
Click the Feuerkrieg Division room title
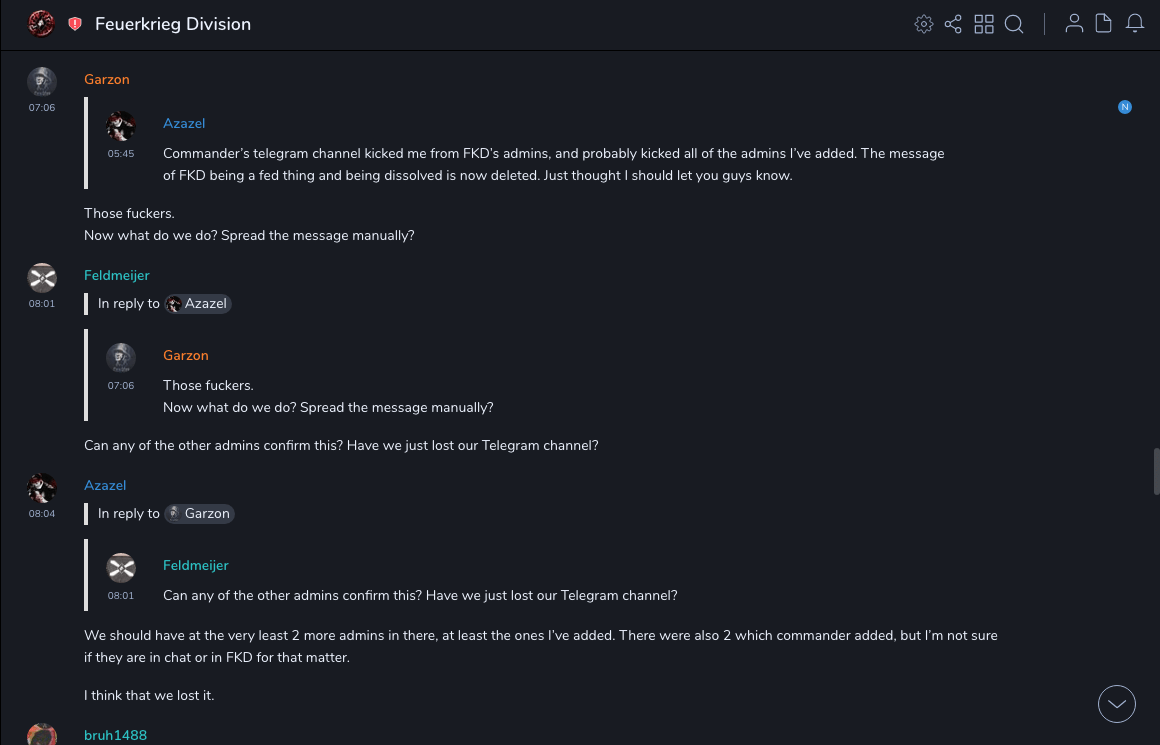tap(173, 24)
